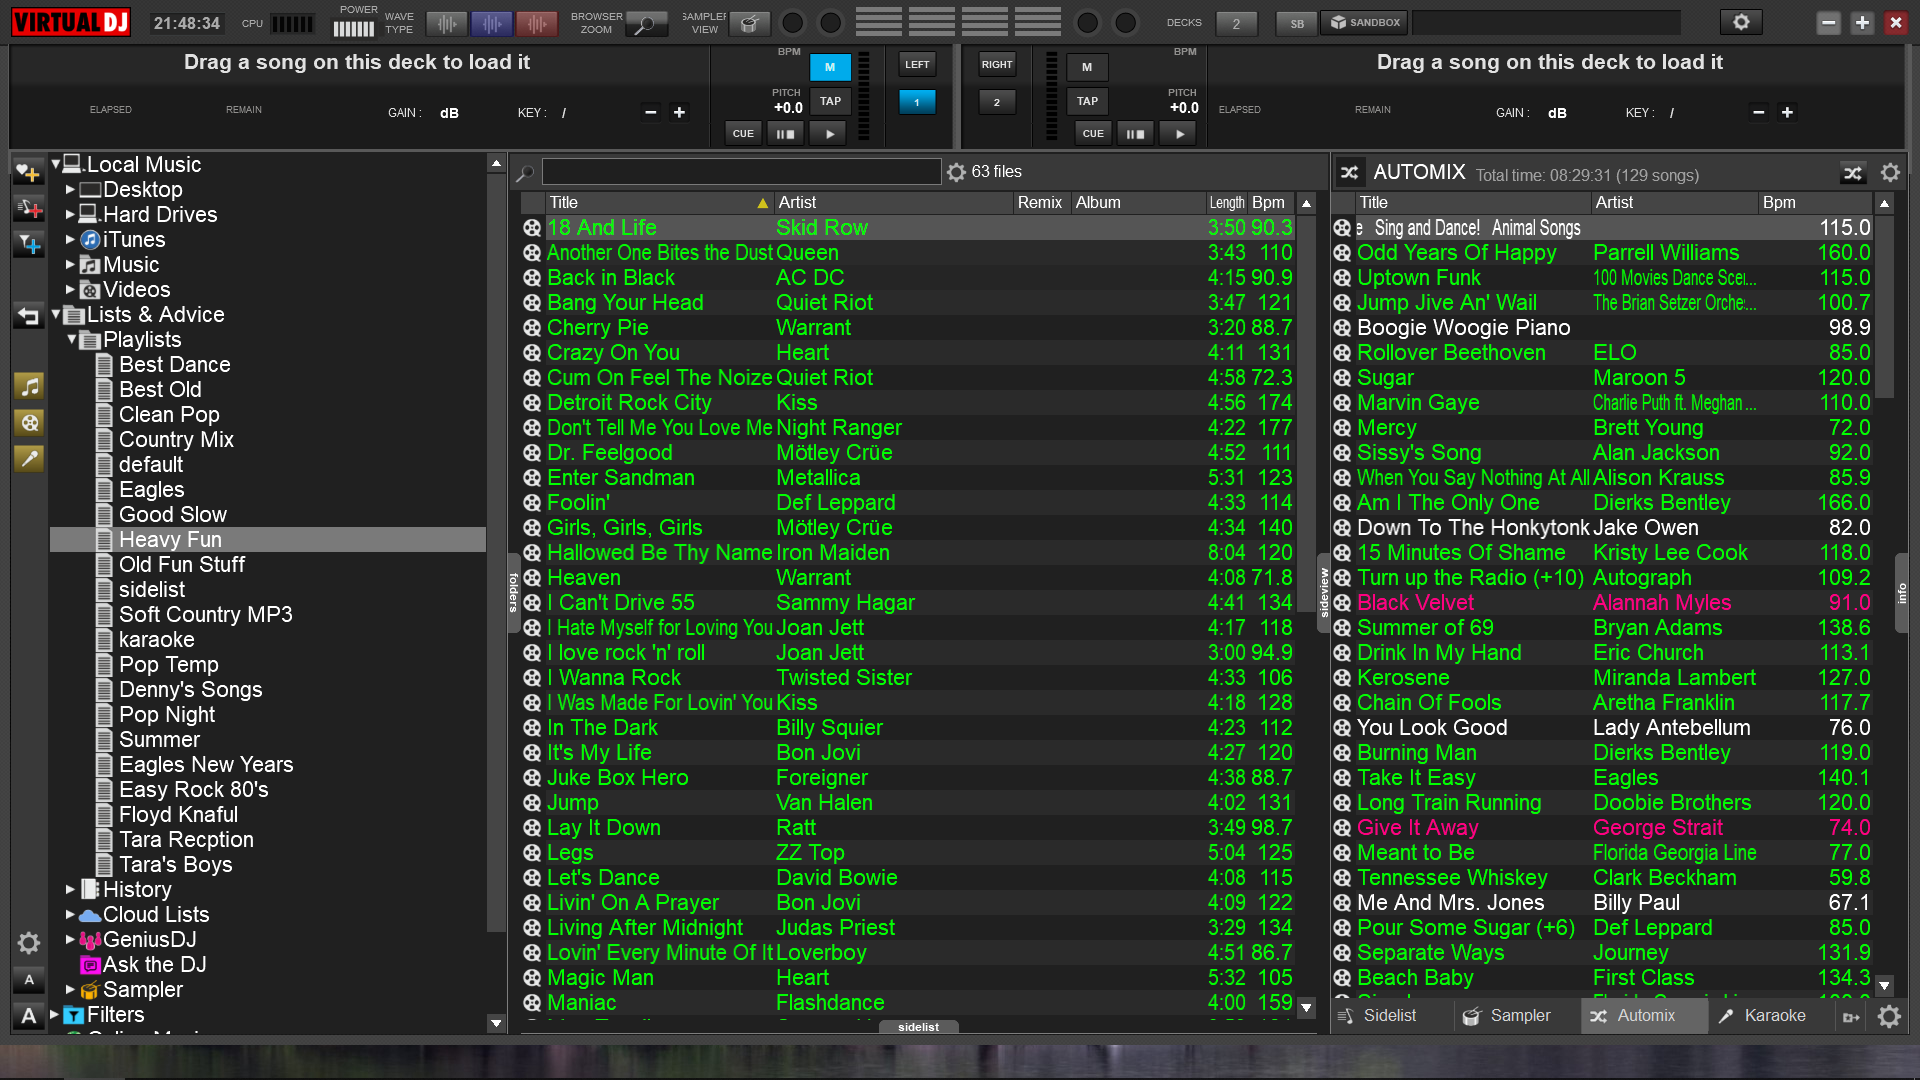This screenshot has height=1080, width=1920.
Task: Raise key with right deck plus button
Action: (x=1787, y=112)
